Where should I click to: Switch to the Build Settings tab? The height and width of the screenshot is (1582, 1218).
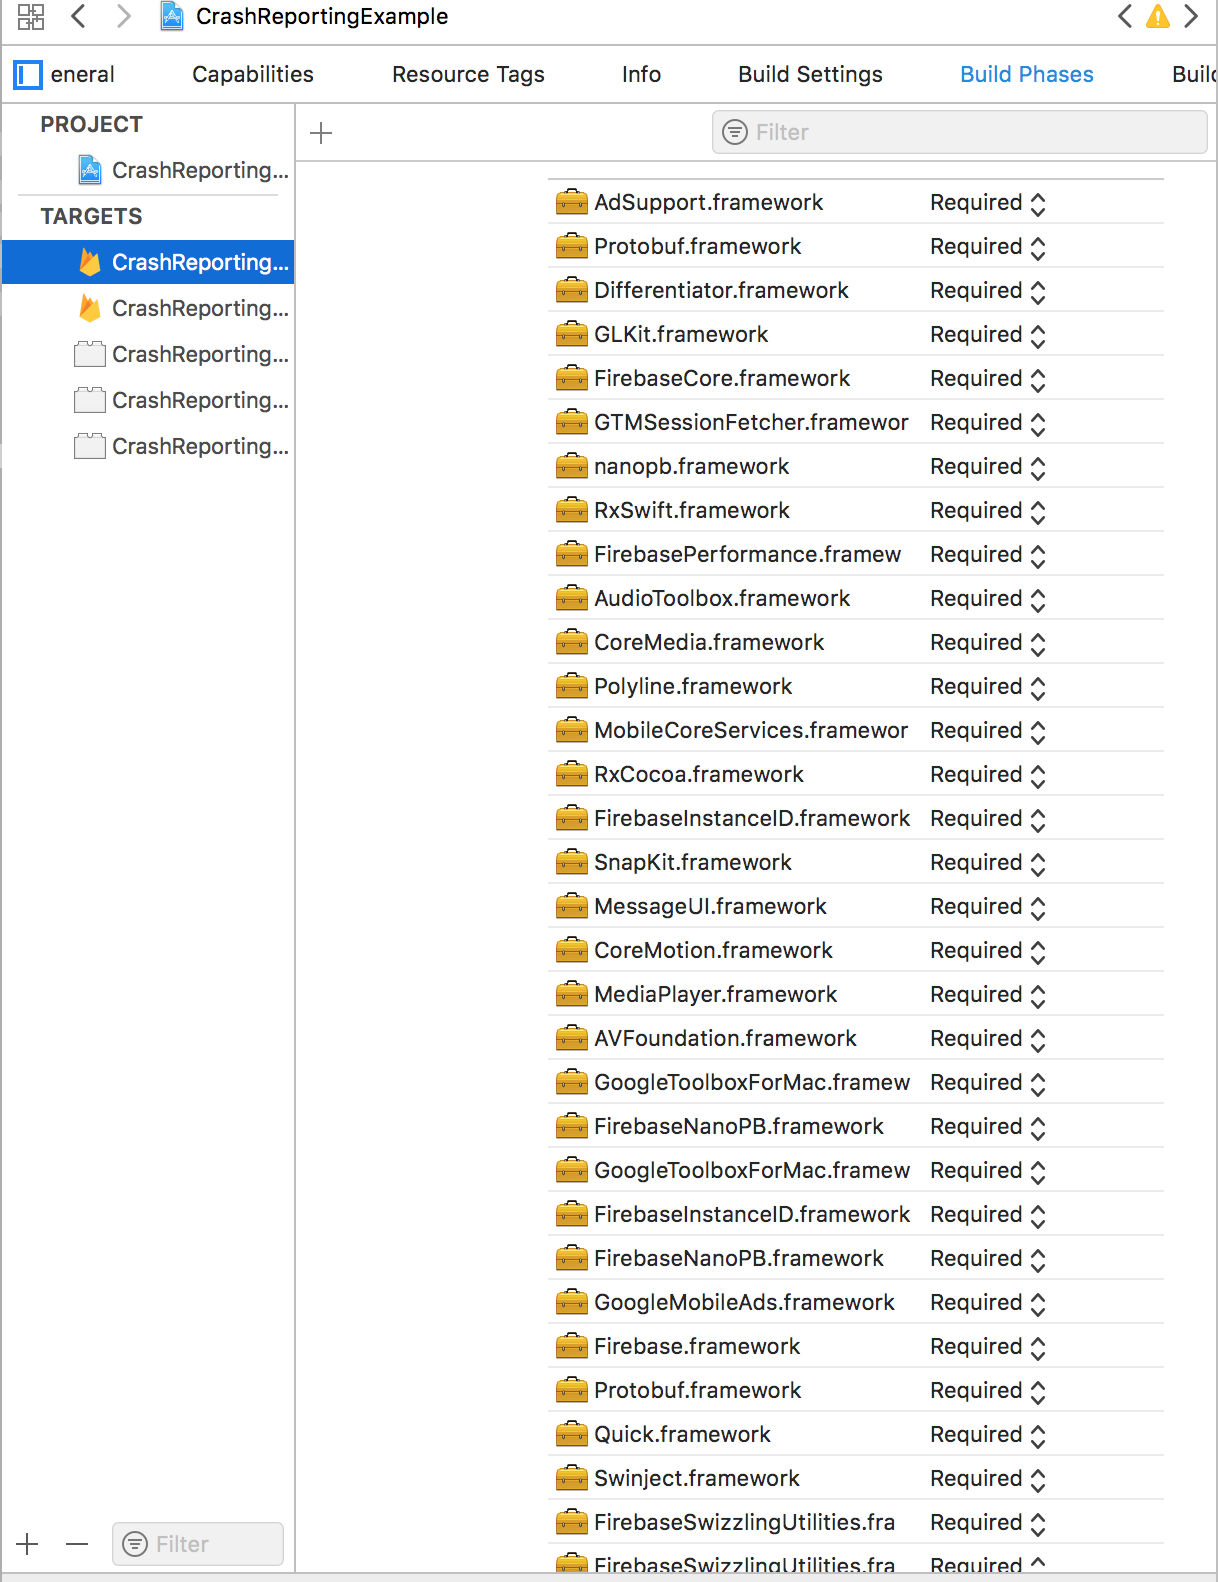(810, 74)
